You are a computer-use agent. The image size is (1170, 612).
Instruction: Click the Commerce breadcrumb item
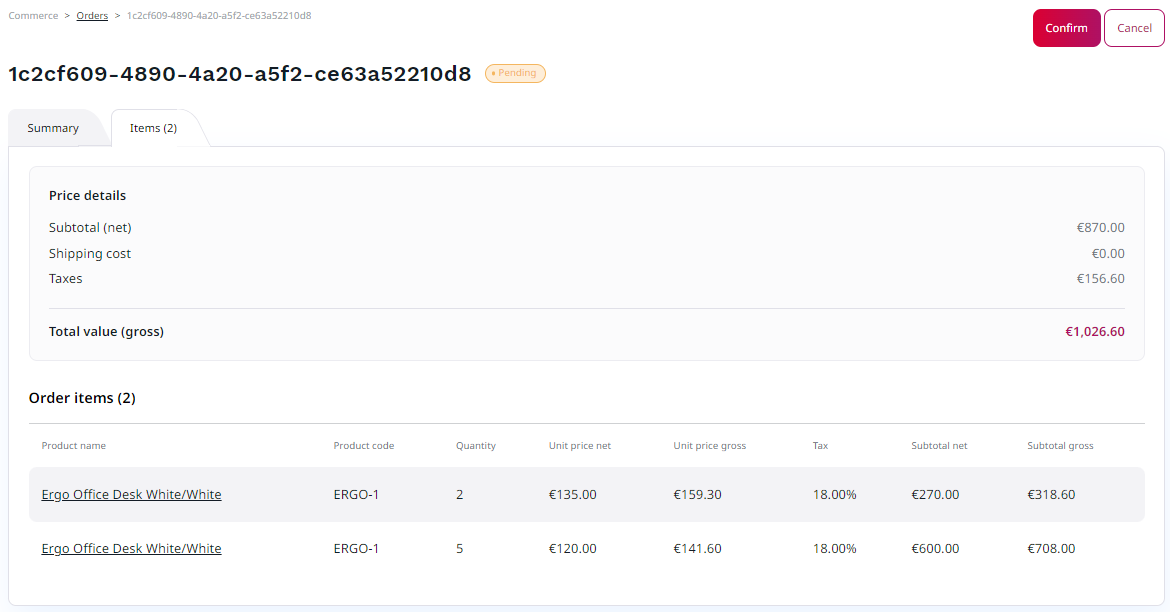33,16
